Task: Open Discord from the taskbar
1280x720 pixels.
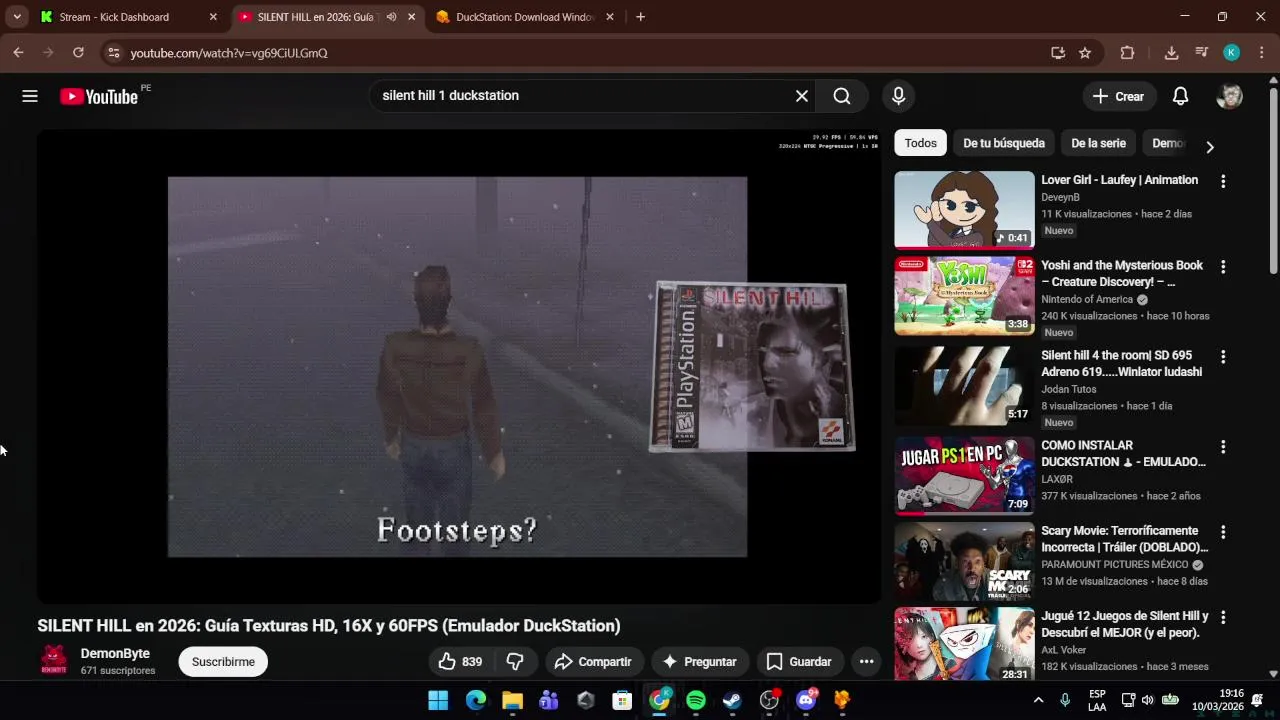Action: point(806,700)
